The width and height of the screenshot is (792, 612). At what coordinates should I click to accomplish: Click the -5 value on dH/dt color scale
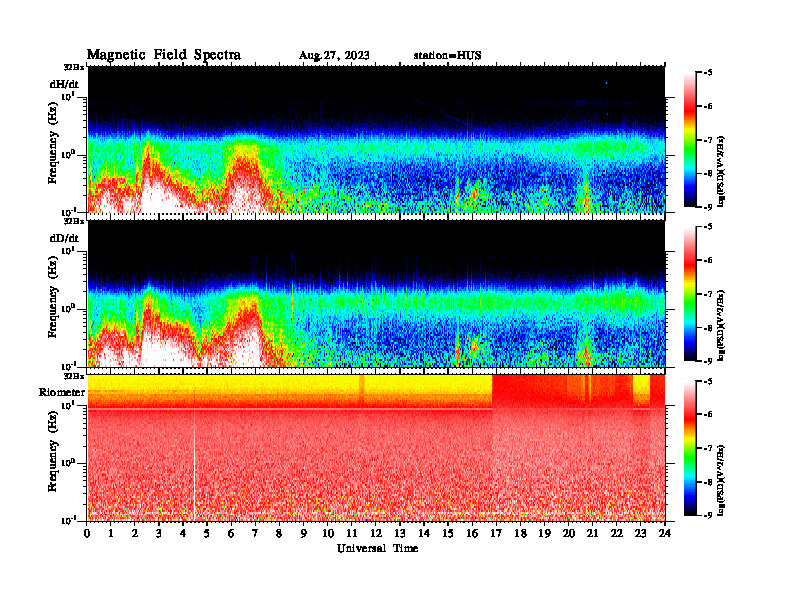[708, 73]
